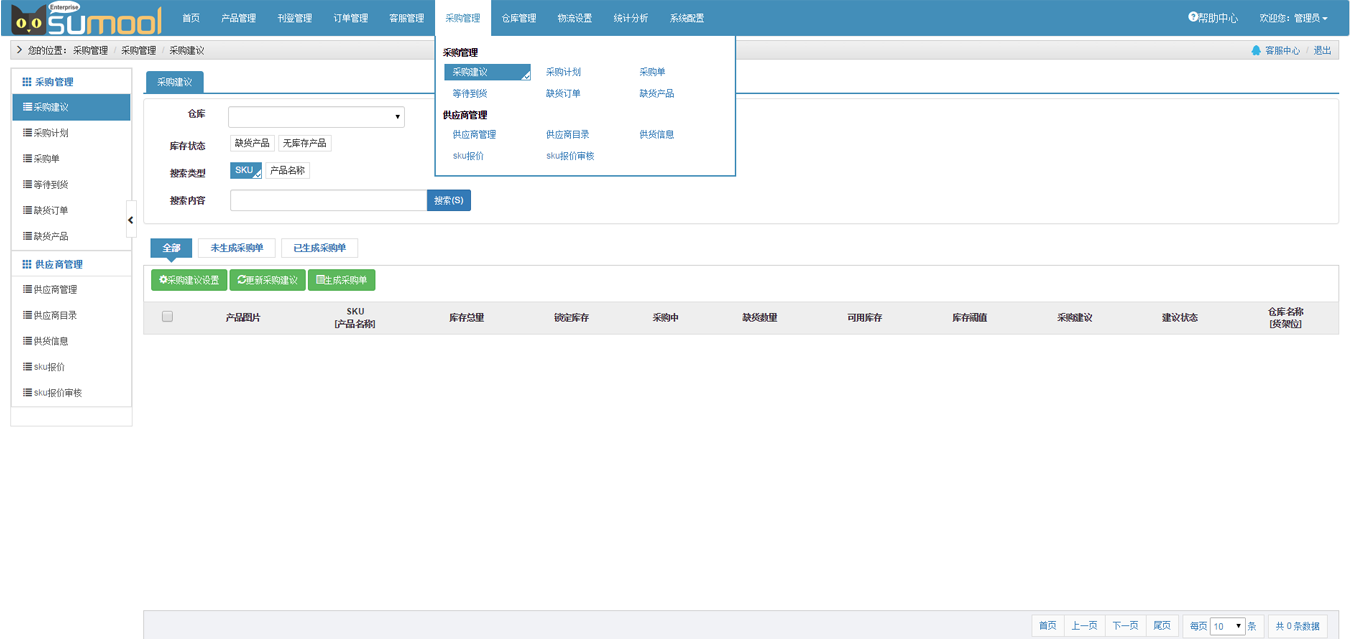
Task: Open the help center question icon
Action: [x=1193, y=18]
